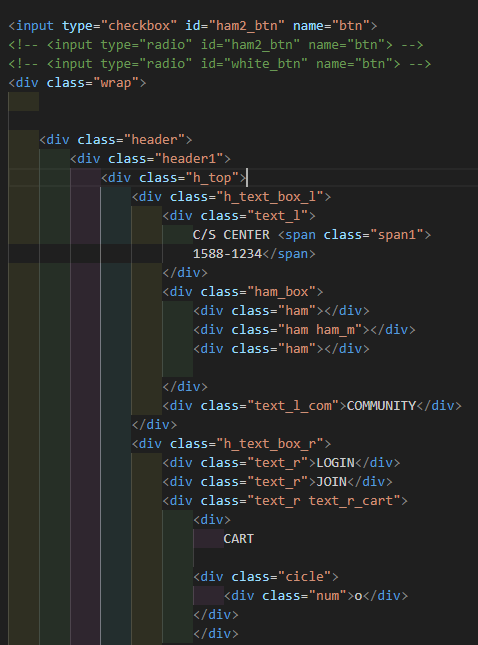Image resolution: width=478 pixels, height=645 pixels.
Task: Click the "JOIN" text
Action: pos(331,482)
